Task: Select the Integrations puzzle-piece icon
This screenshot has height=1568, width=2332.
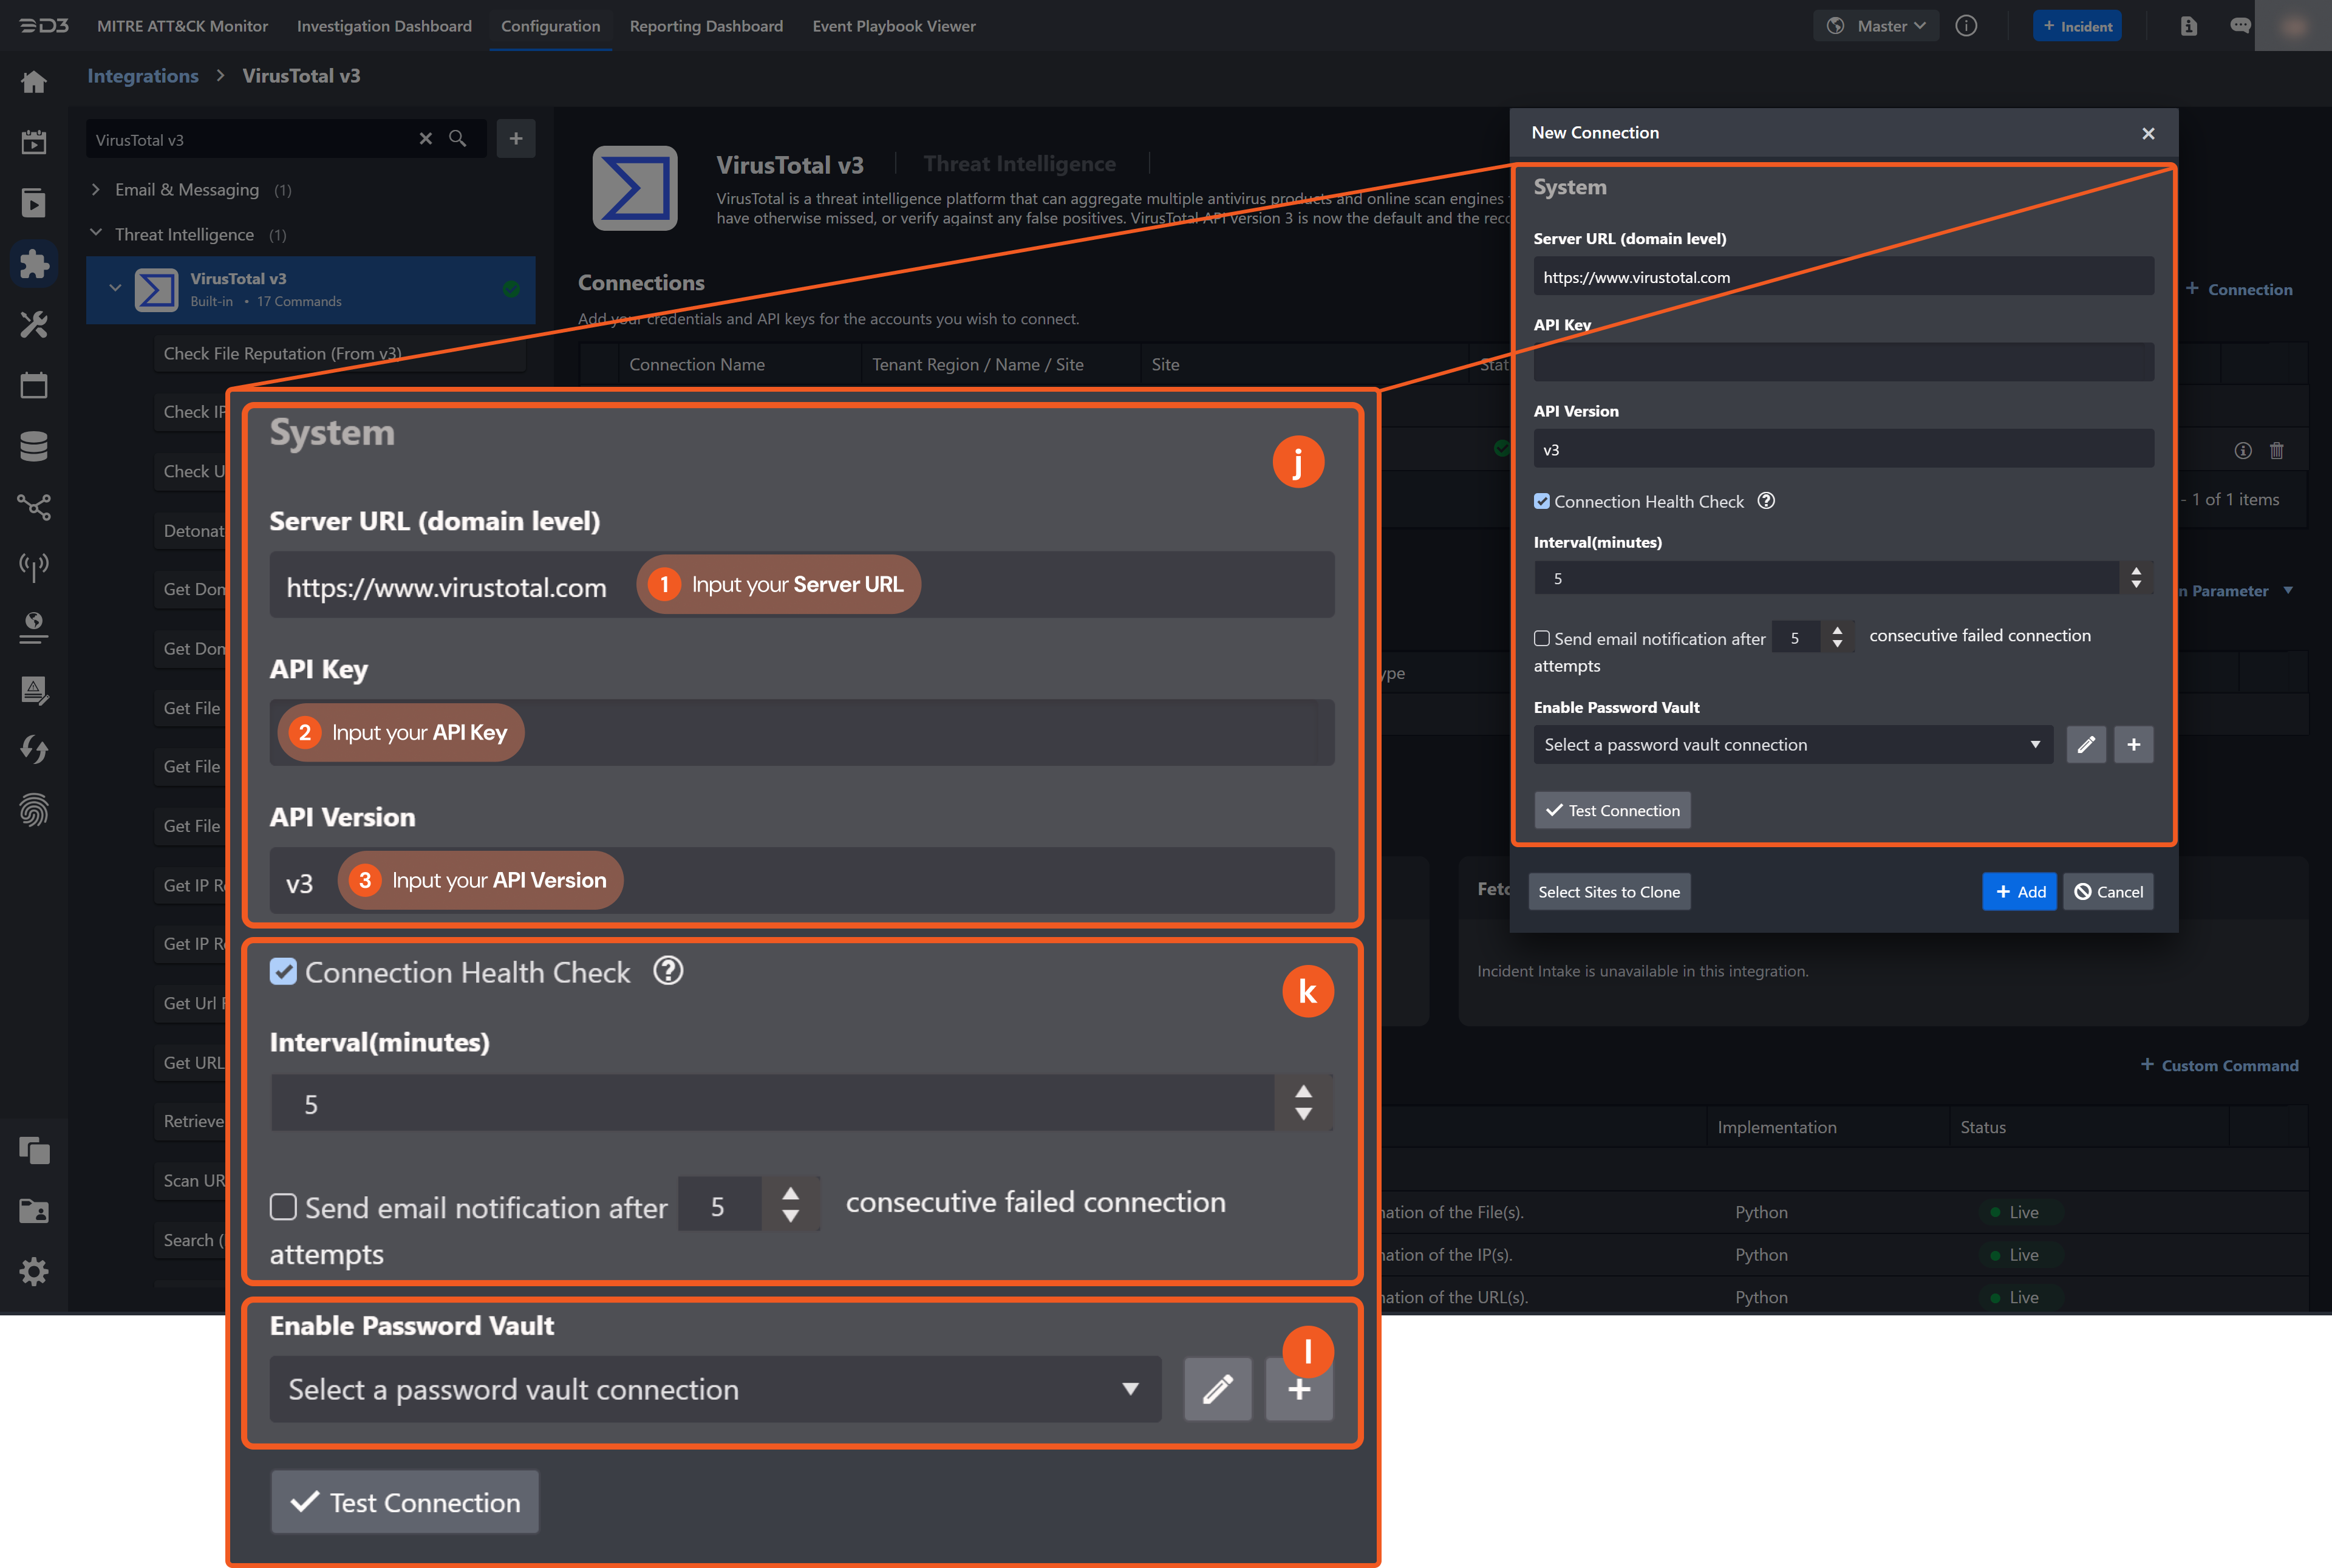Action: 34,264
